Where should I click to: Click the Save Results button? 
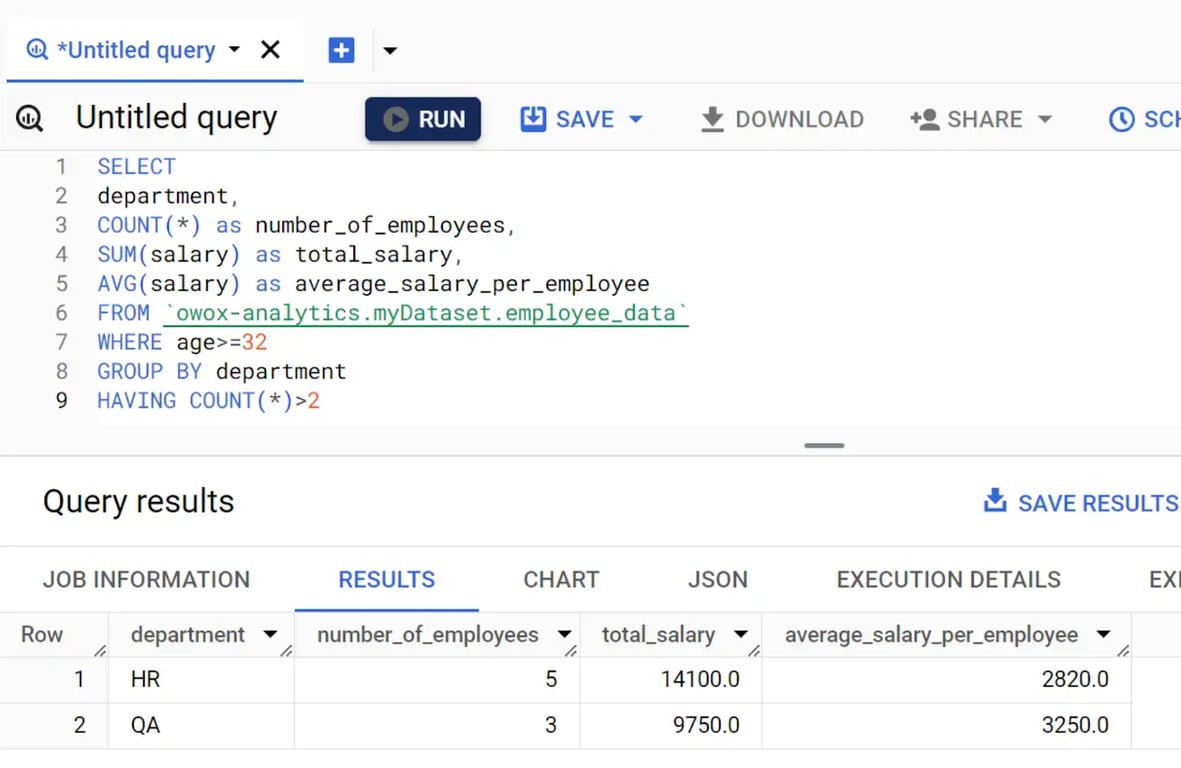(1081, 502)
